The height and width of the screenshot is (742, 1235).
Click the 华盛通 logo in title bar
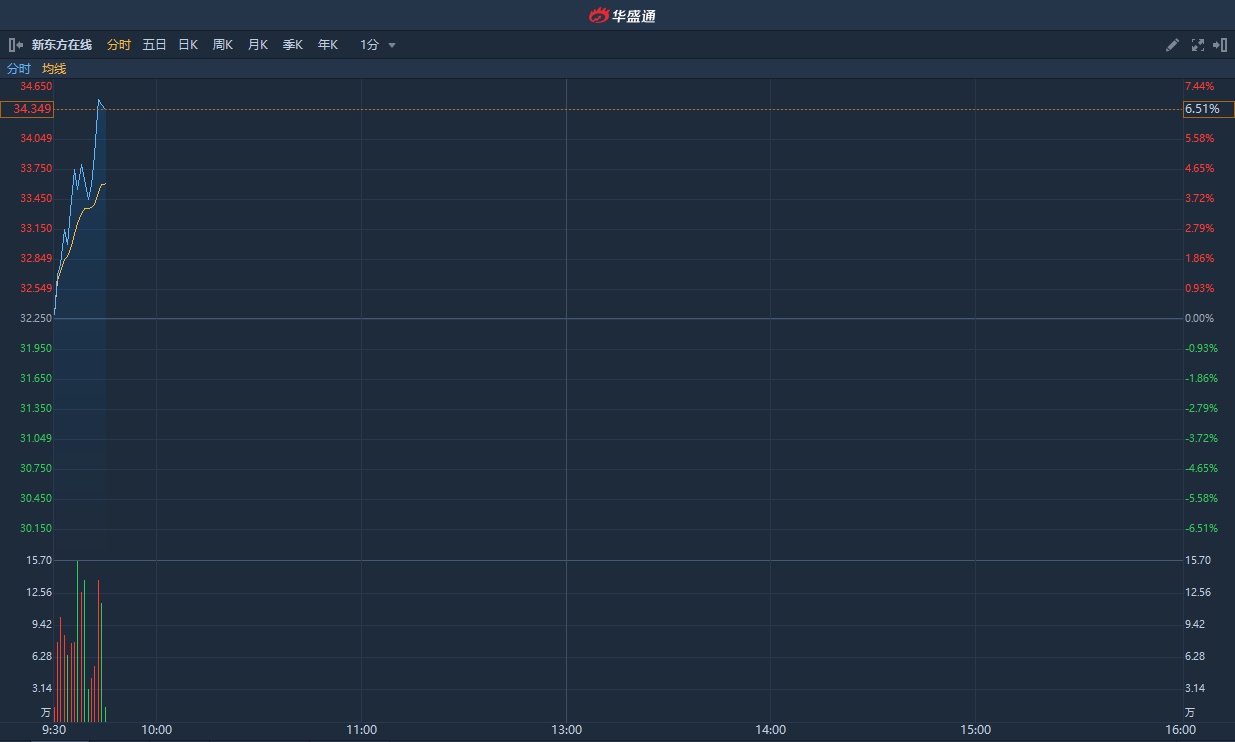[x=622, y=15]
